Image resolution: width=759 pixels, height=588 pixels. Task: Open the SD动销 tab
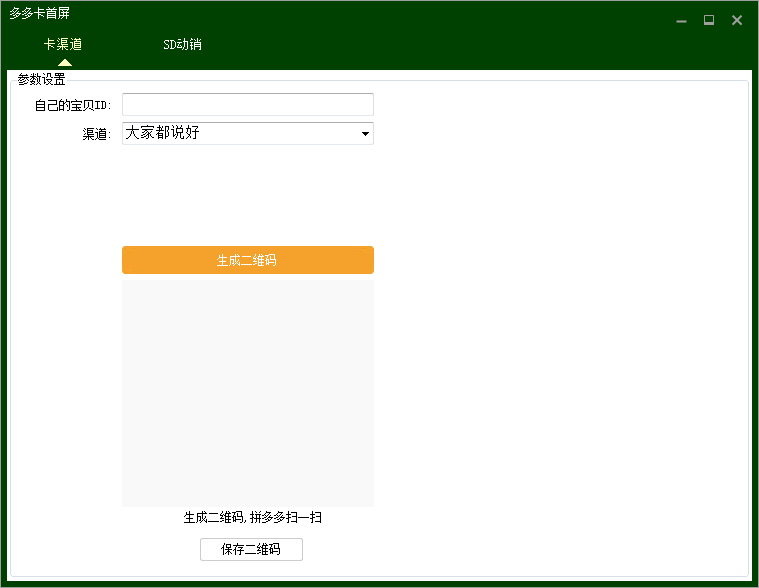point(182,45)
